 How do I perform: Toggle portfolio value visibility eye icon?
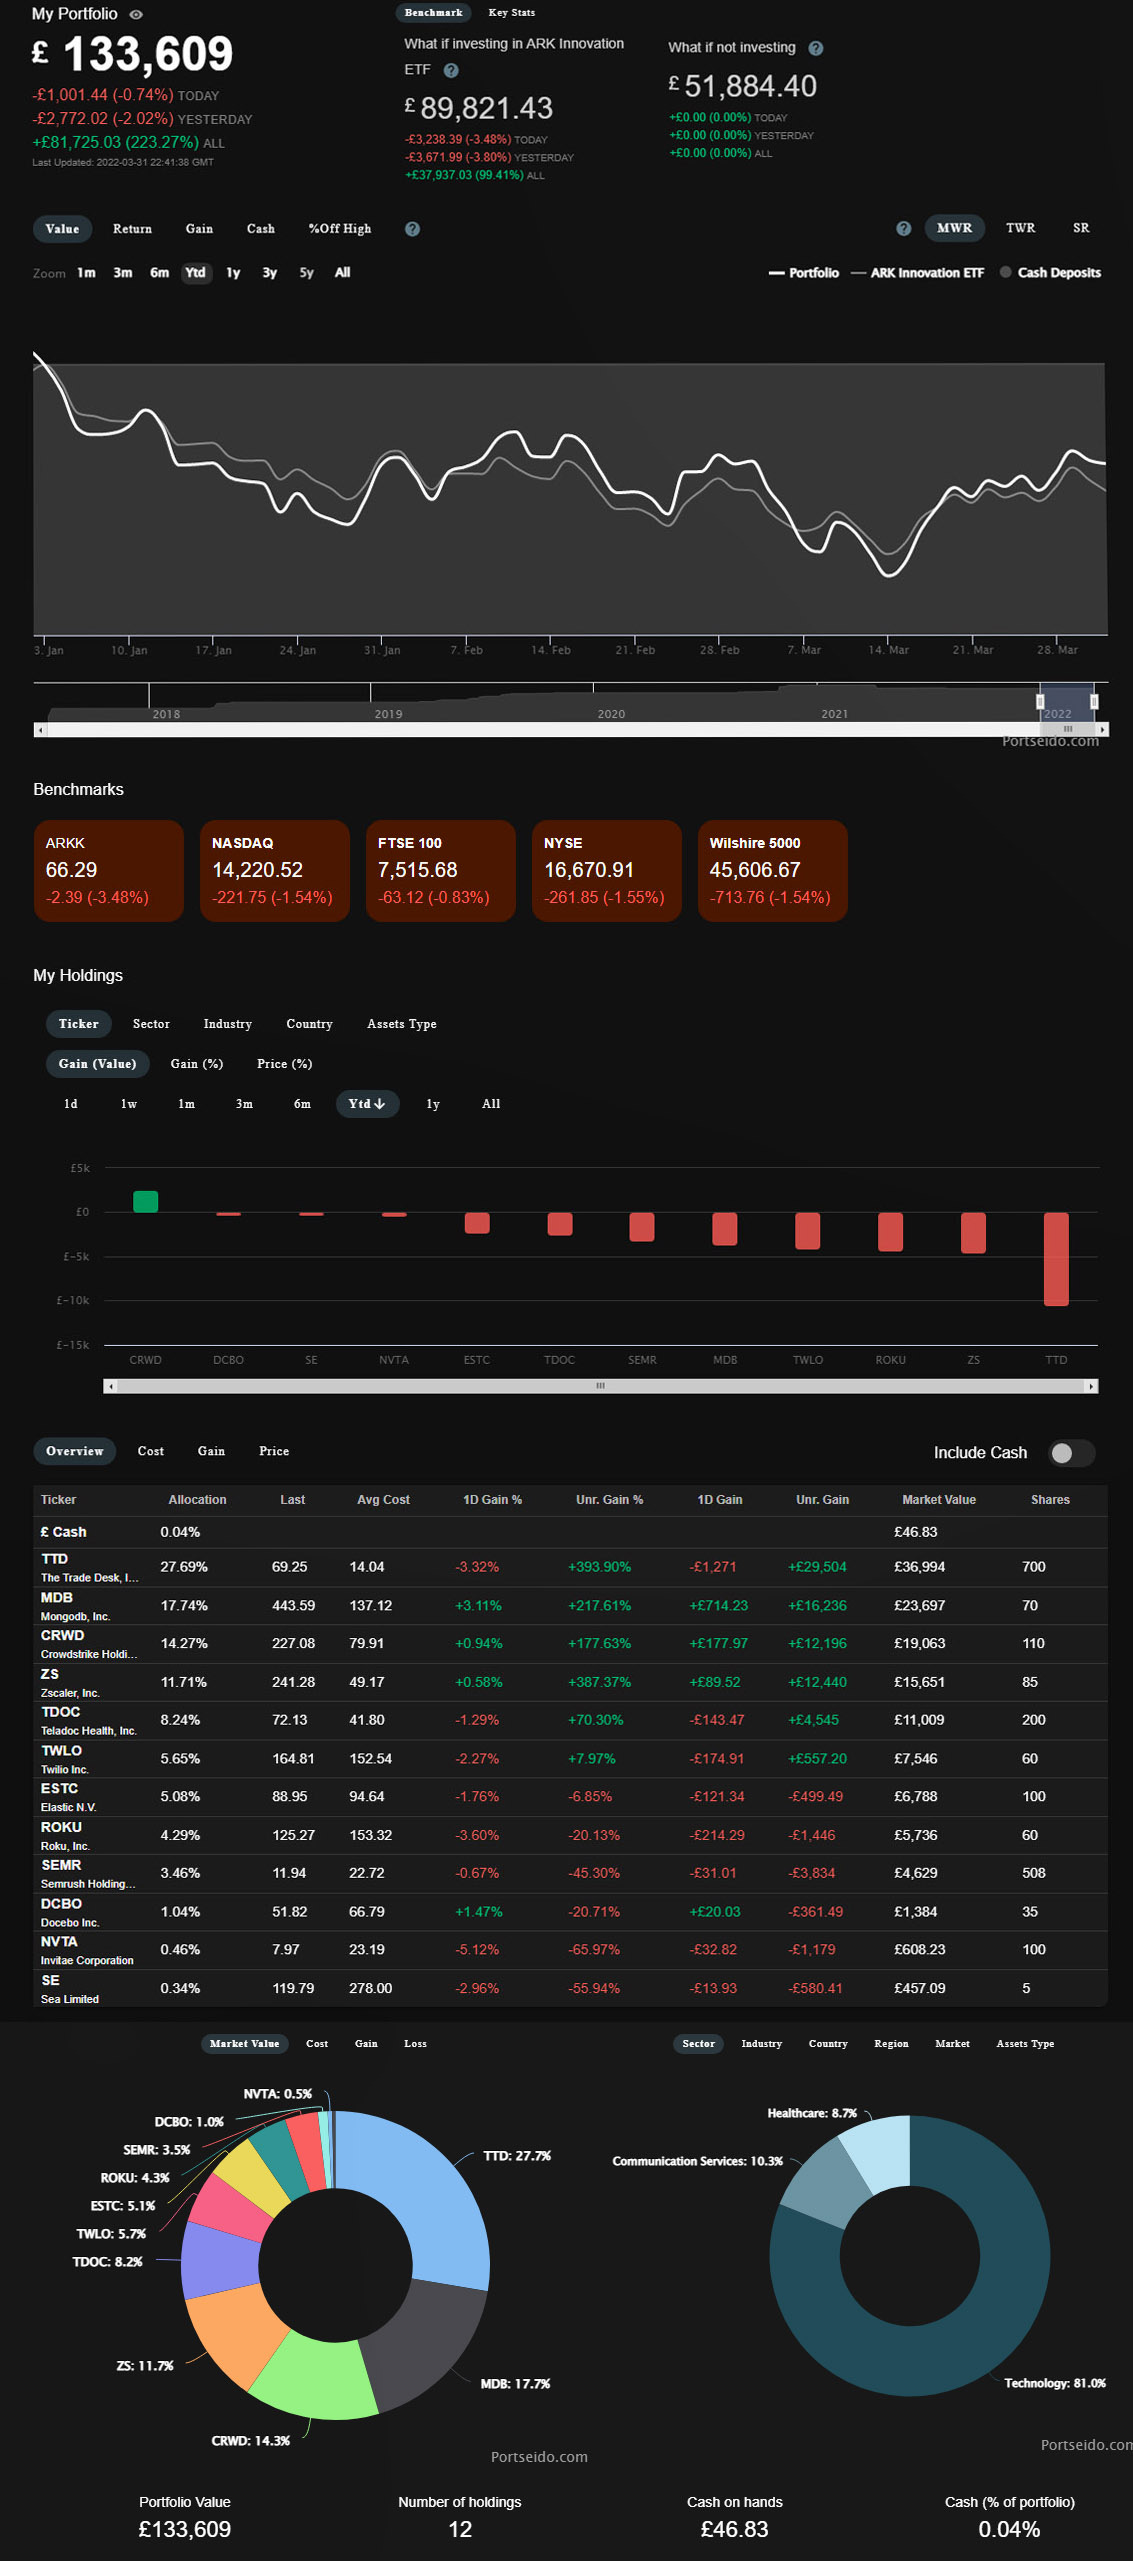[137, 14]
